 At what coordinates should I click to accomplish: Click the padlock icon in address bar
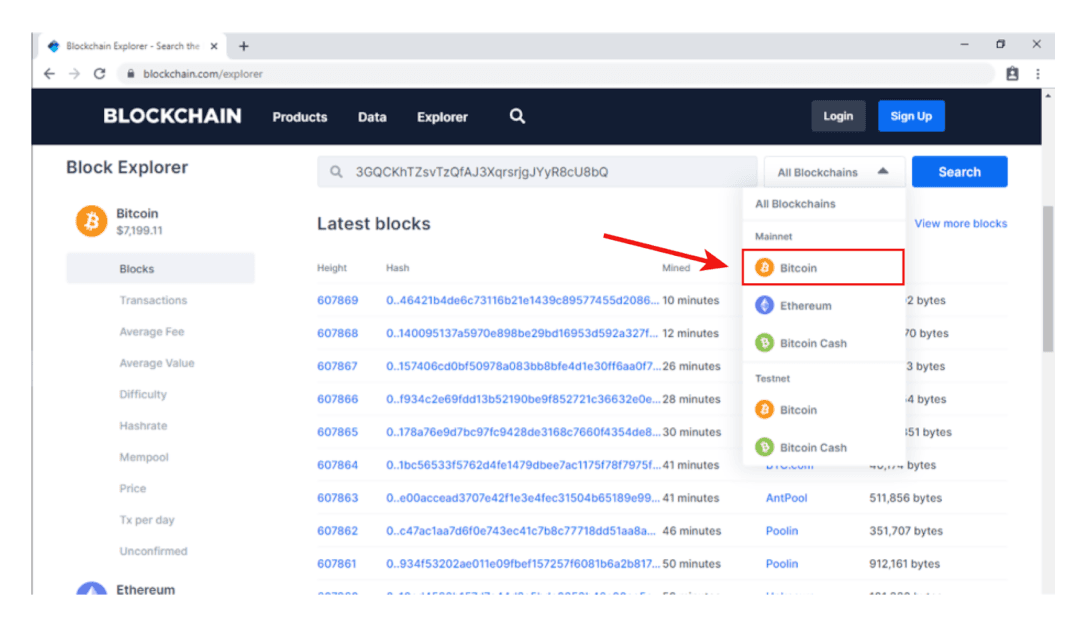tap(130, 74)
